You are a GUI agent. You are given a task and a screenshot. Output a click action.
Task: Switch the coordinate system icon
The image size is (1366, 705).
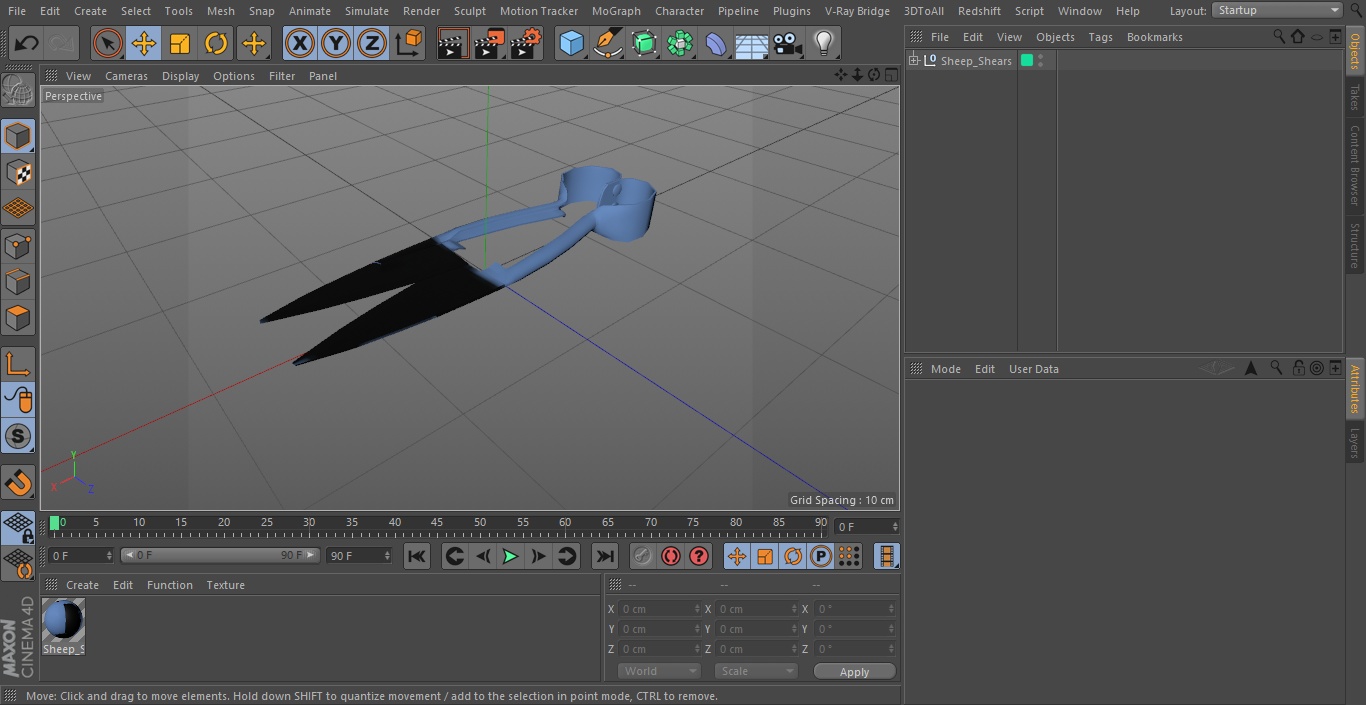tap(409, 44)
